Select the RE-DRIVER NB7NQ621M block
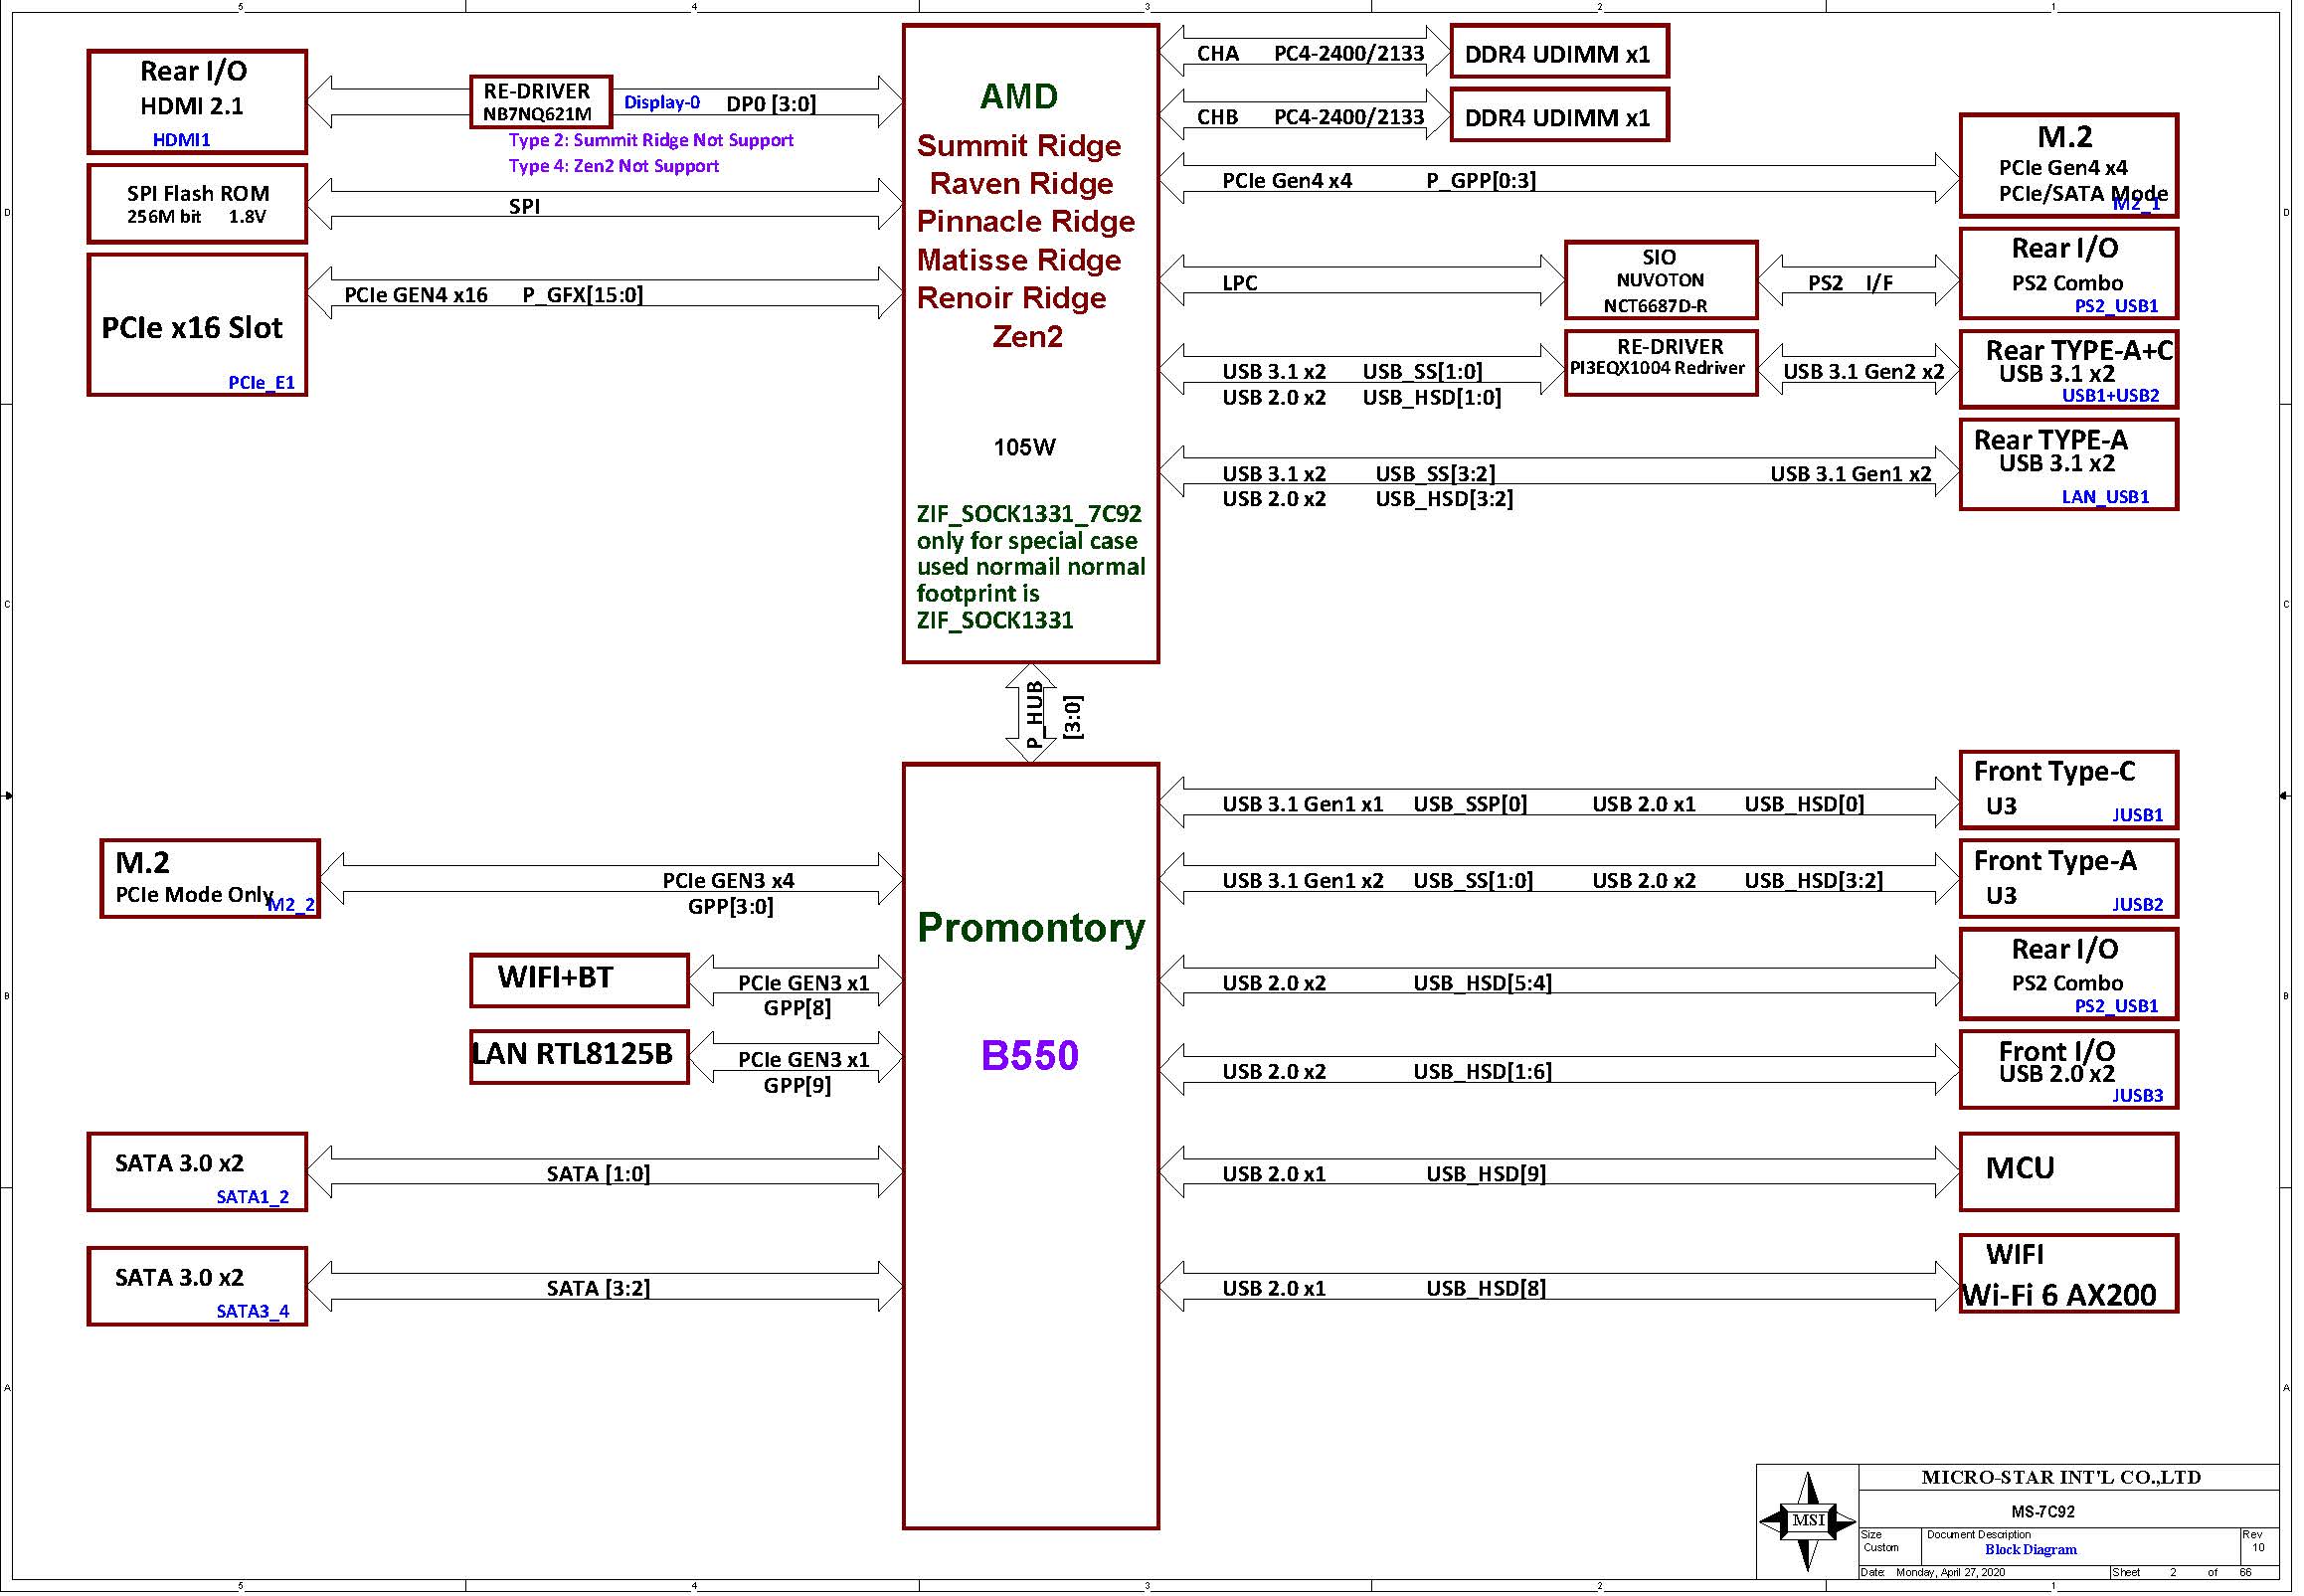The height and width of the screenshot is (1596, 2304). pyautogui.click(x=541, y=102)
